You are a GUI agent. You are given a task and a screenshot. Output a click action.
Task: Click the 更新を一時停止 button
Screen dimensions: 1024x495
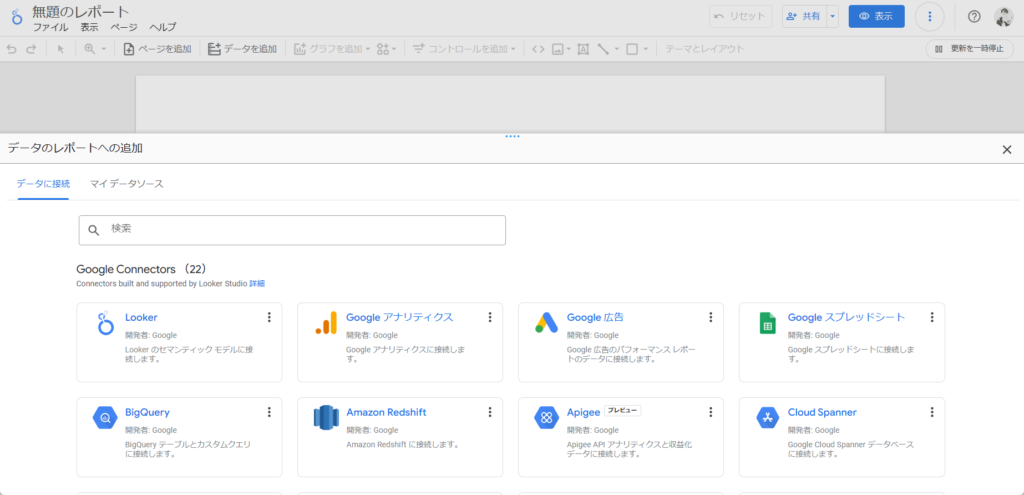[969, 49]
